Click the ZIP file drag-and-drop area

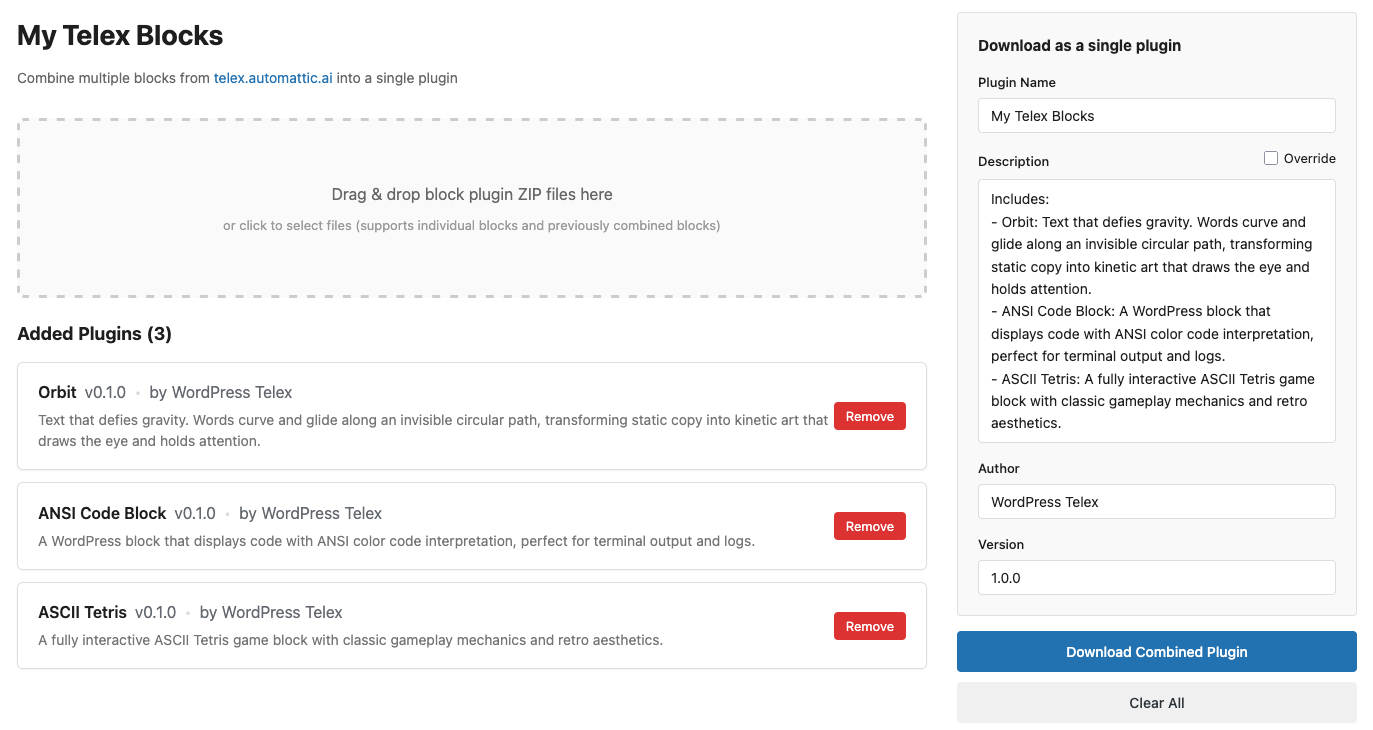click(472, 208)
